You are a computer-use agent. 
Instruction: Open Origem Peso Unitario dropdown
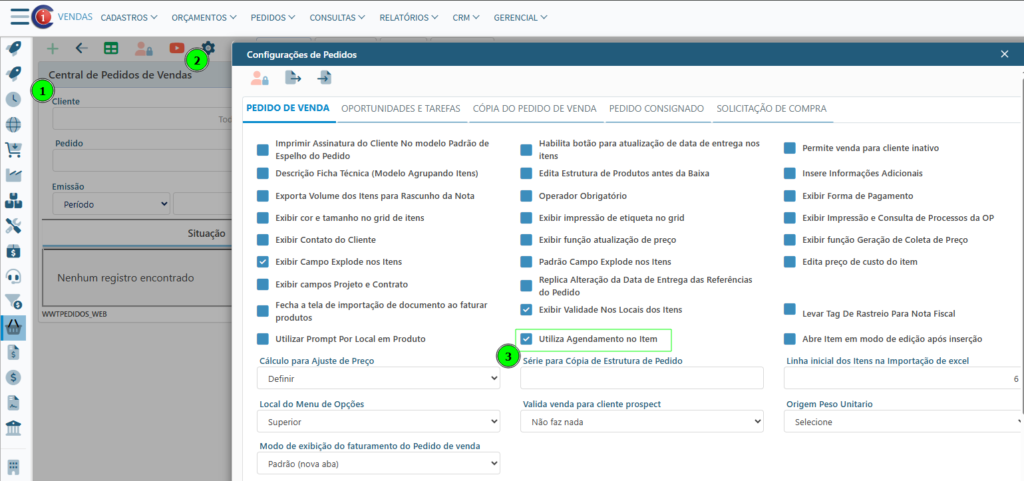pyautogui.click(x=903, y=422)
